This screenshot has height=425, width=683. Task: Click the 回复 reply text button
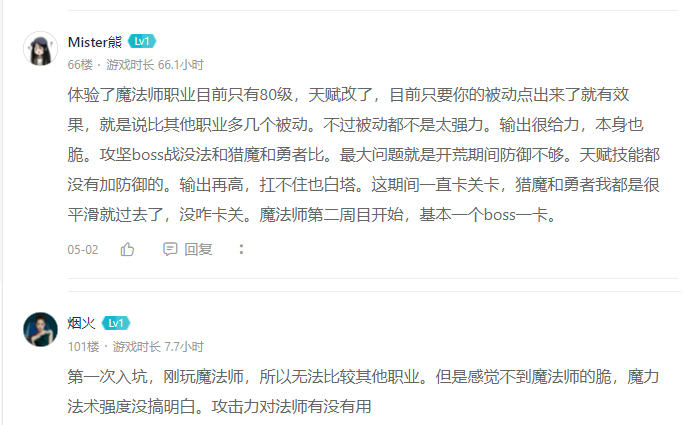coord(198,250)
